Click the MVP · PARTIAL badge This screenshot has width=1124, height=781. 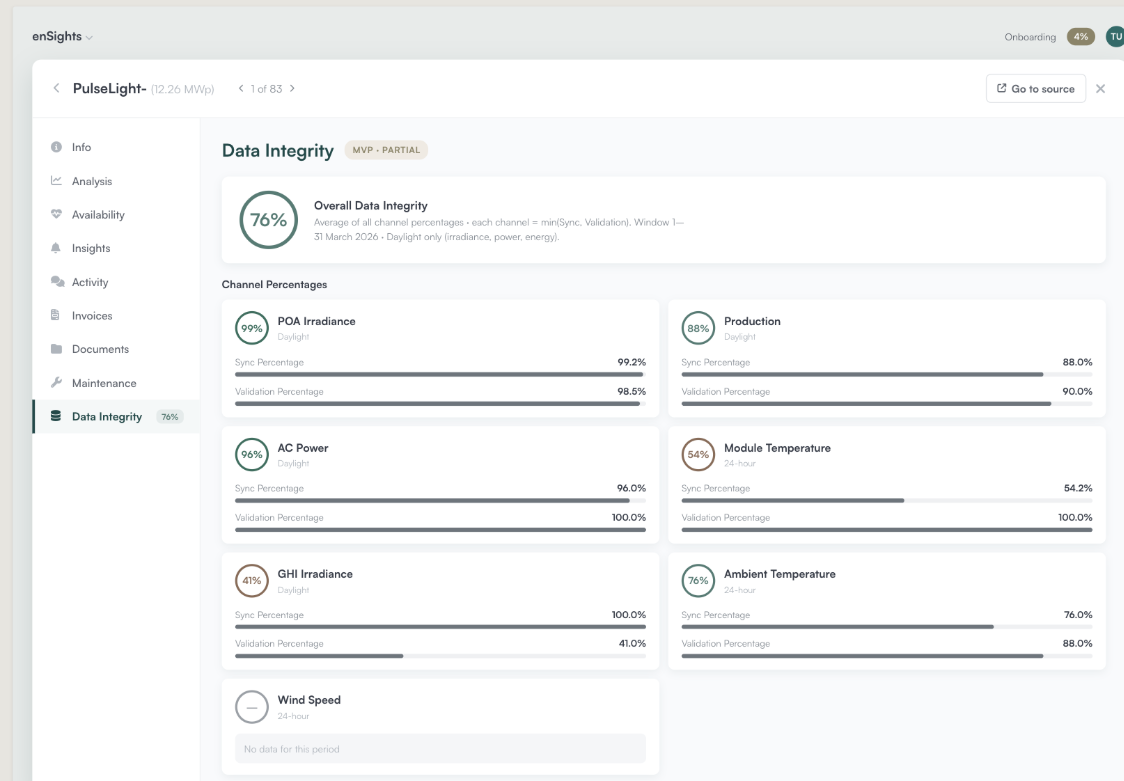click(386, 150)
